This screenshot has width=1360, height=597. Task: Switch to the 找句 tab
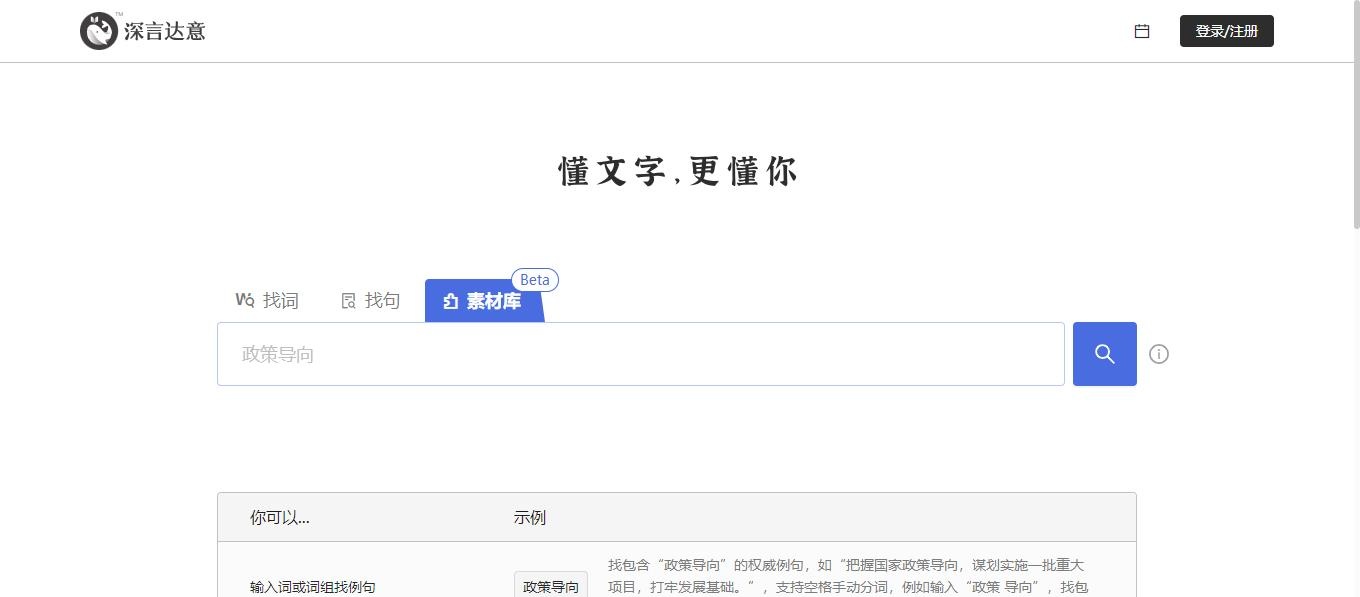(x=382, y=300)
